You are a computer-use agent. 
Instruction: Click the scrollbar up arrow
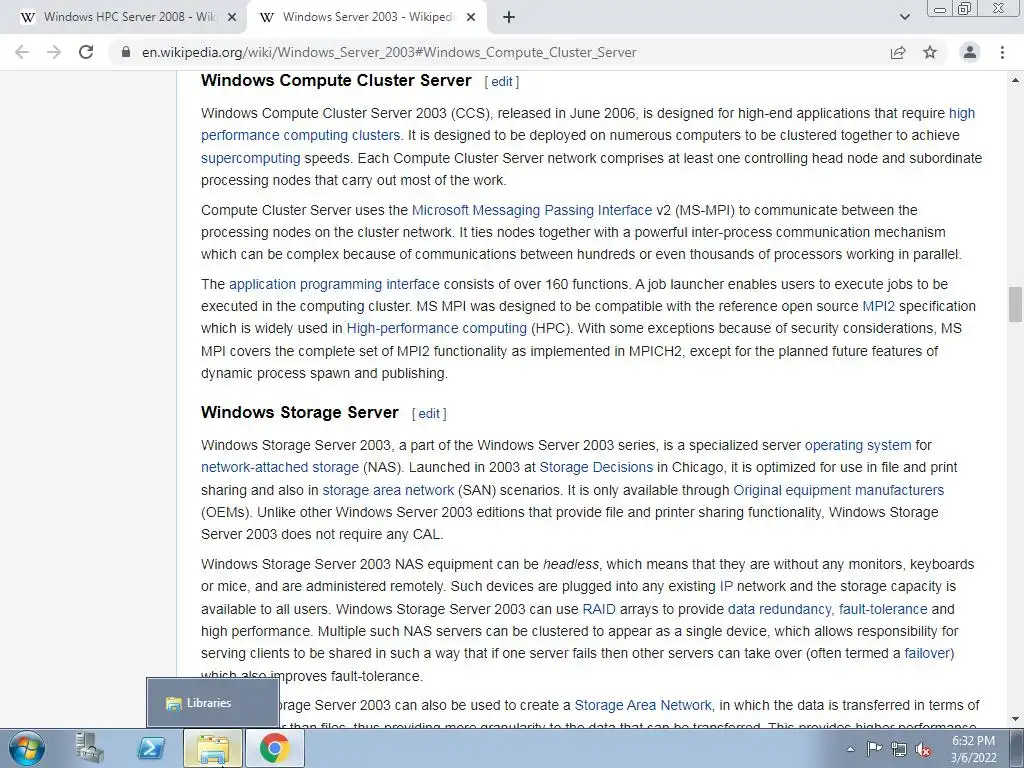point(1016,80)
